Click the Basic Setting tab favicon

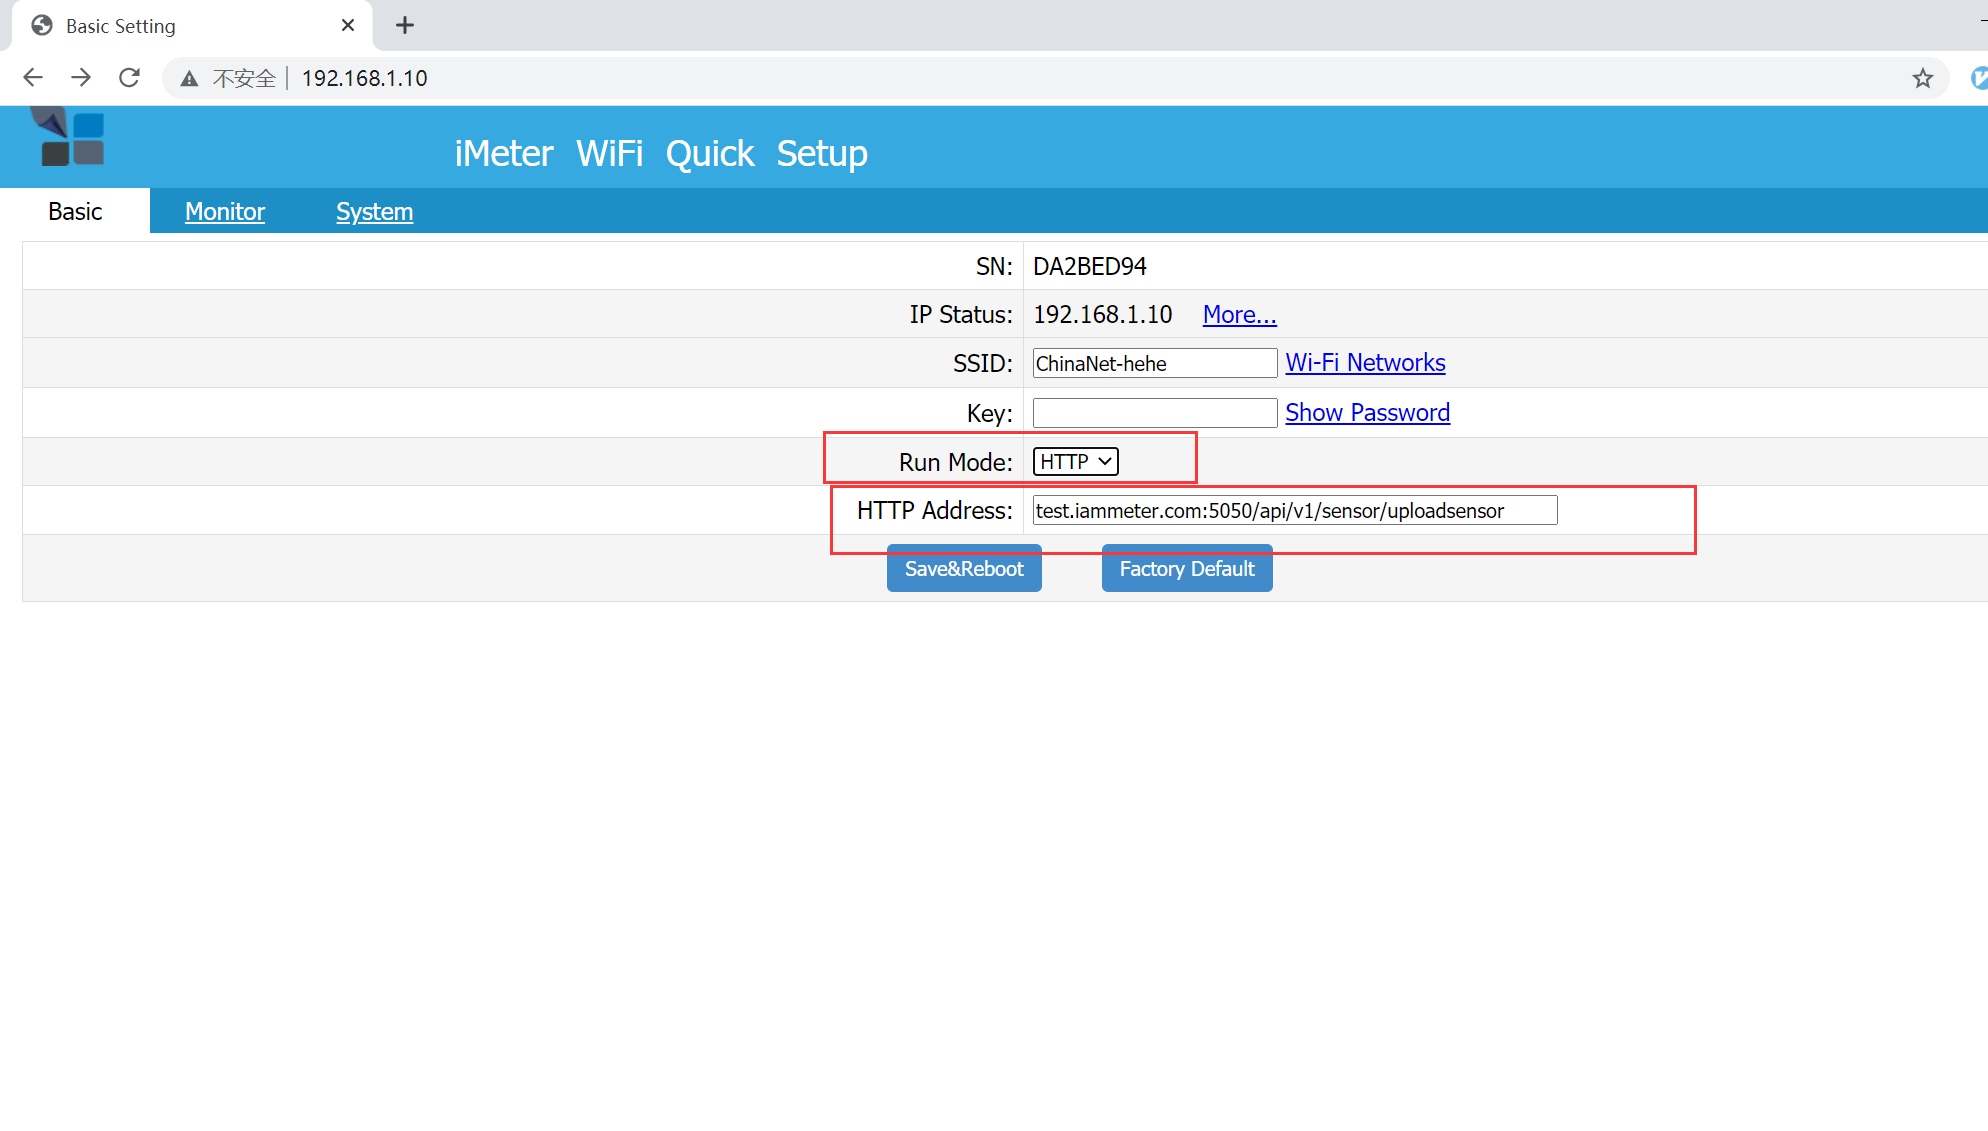tap(41, 25)
